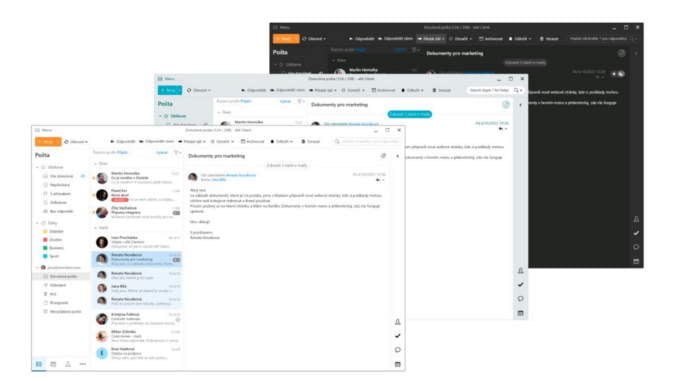Open the bell icon in dark window sidebar

(x=636, y=219)
